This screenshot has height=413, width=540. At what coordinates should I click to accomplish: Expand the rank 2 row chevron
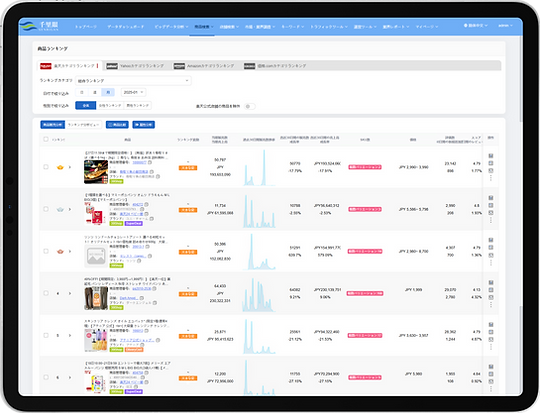pyautogui.click(x=70, y=209)
